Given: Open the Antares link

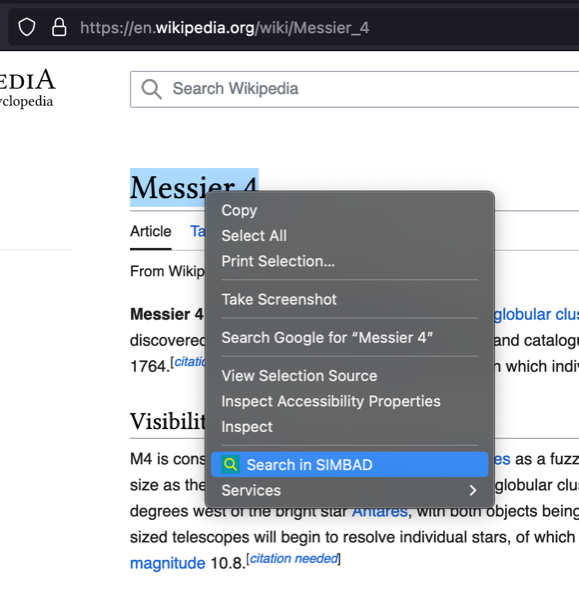Looking at the screenshot, I should pos(380,512).
